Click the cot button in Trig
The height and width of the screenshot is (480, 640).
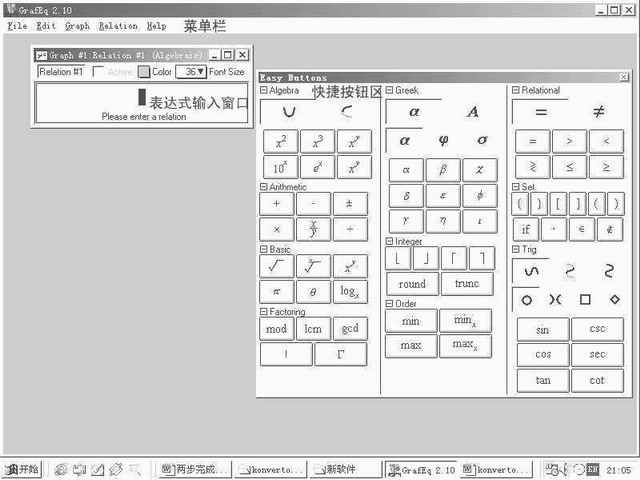598,380
